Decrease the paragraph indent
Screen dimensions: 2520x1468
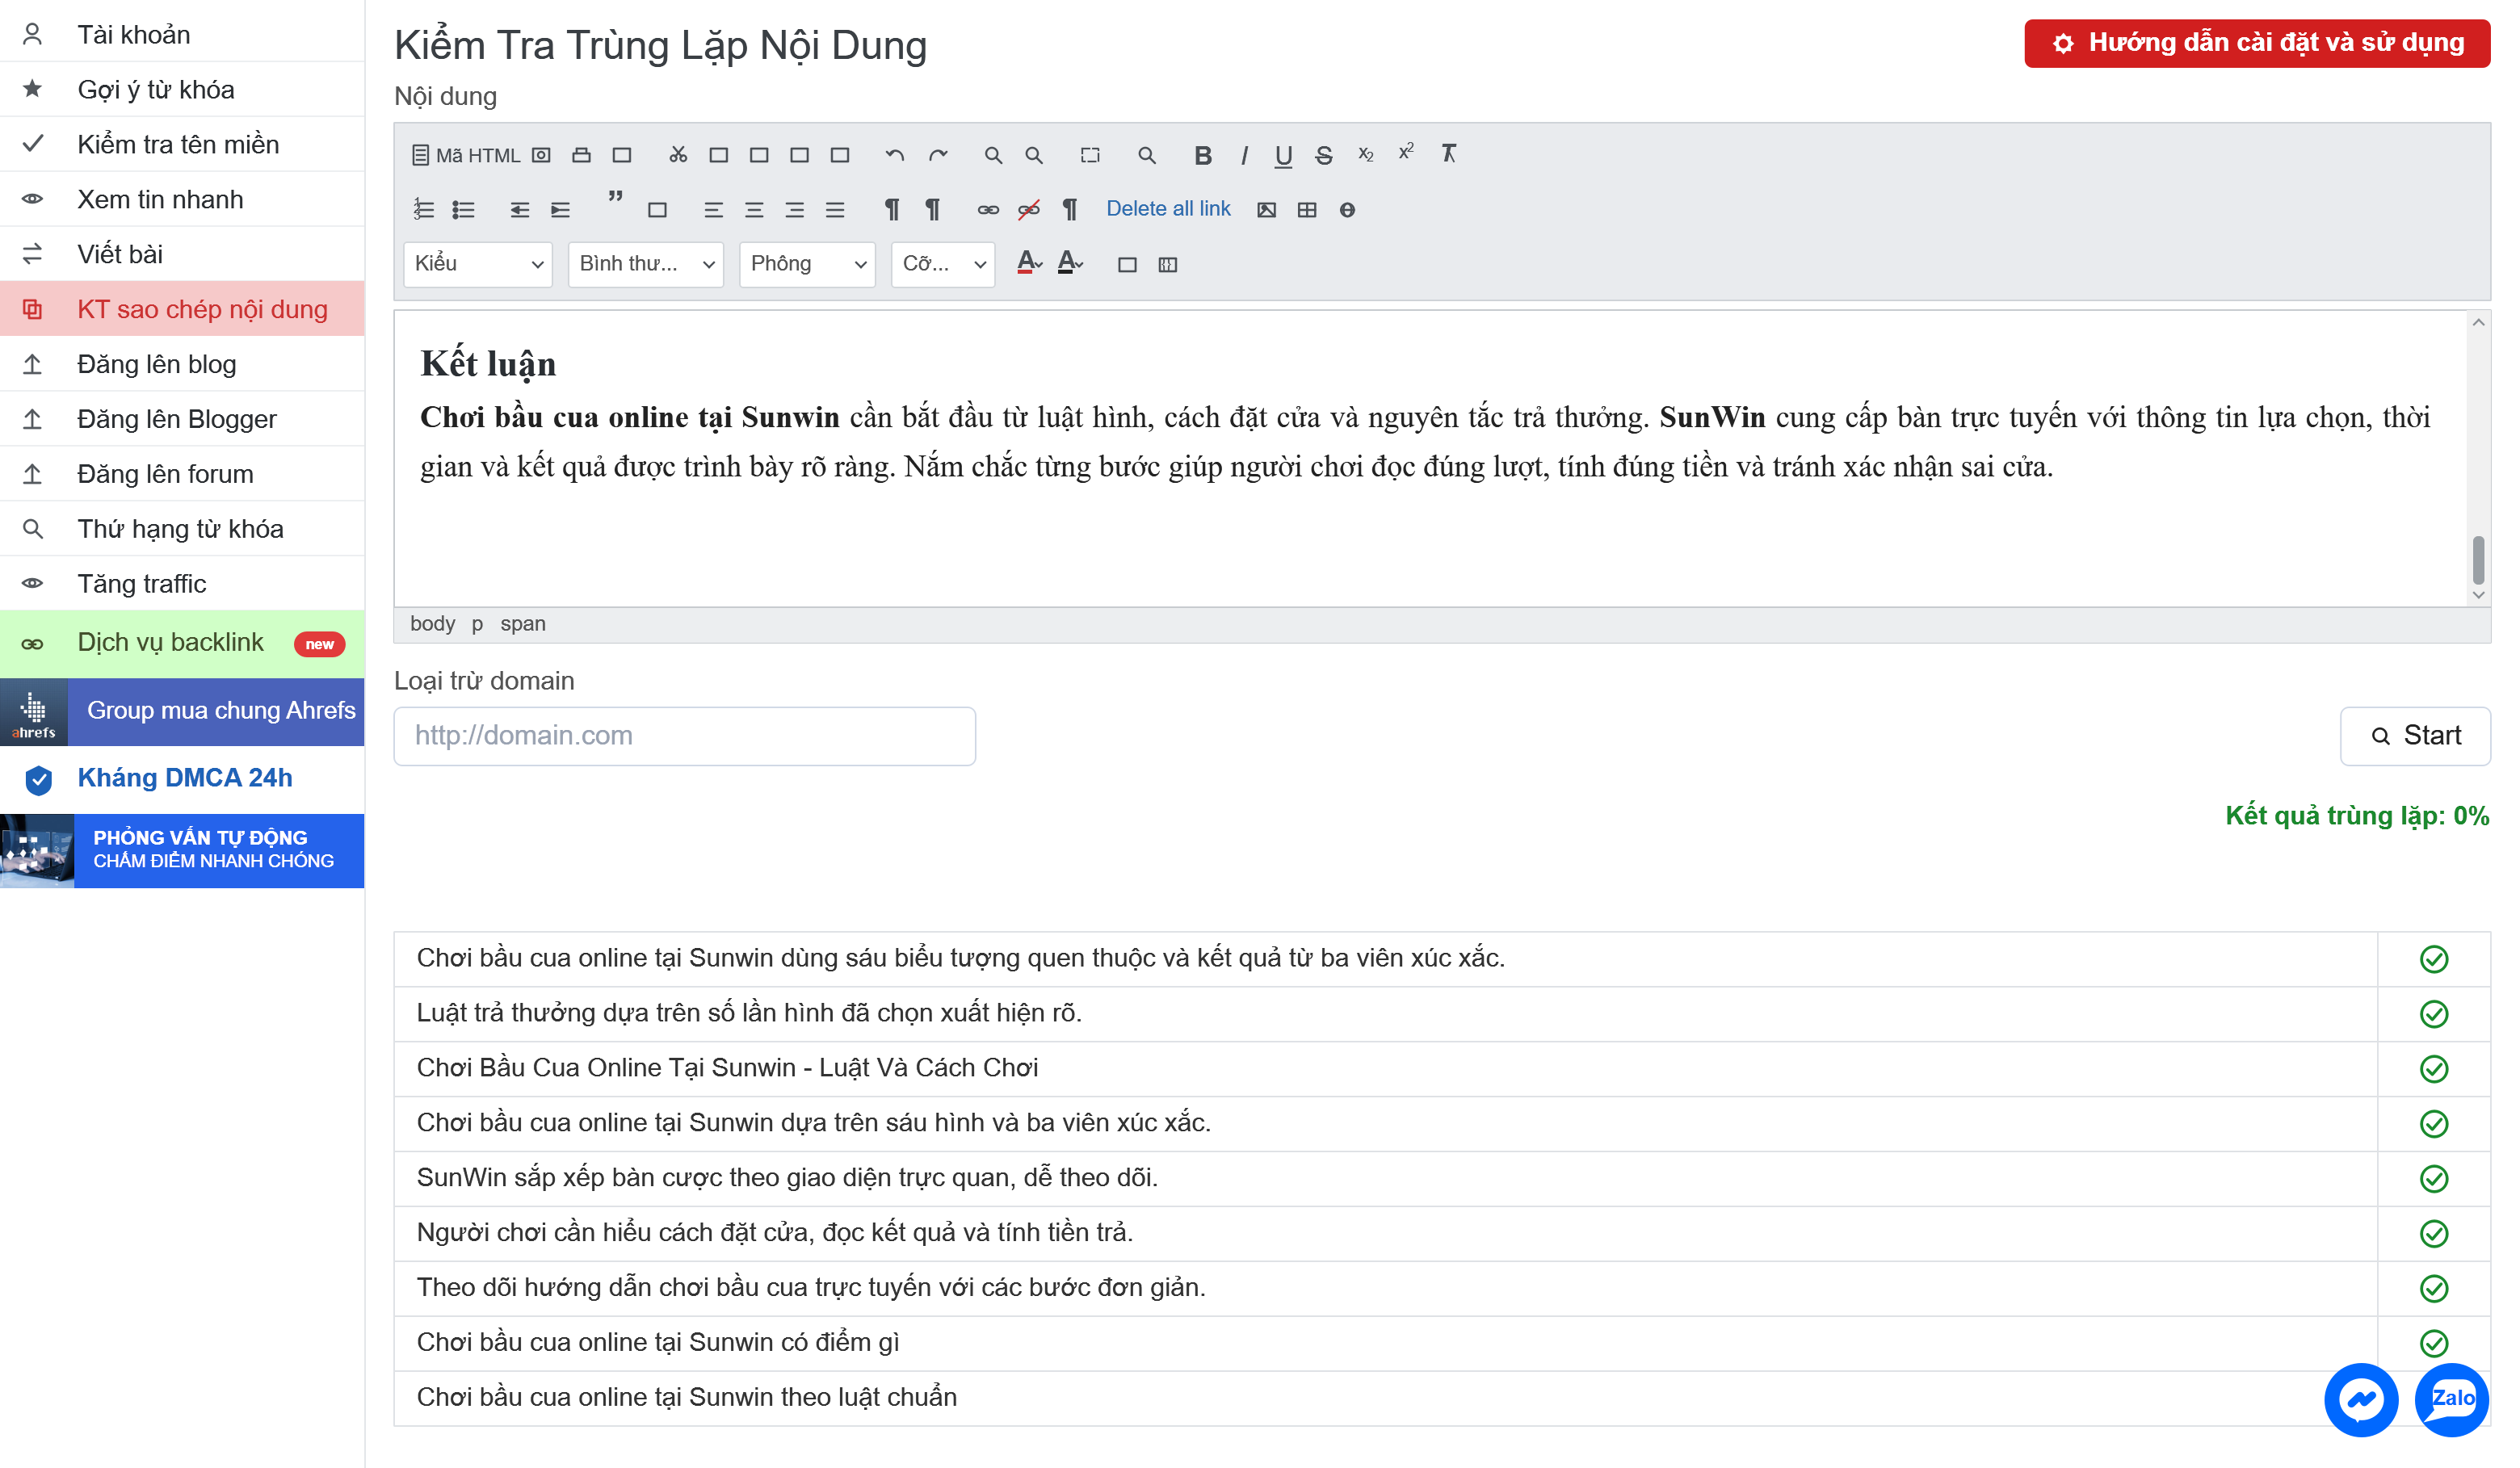tap(519, 210)
